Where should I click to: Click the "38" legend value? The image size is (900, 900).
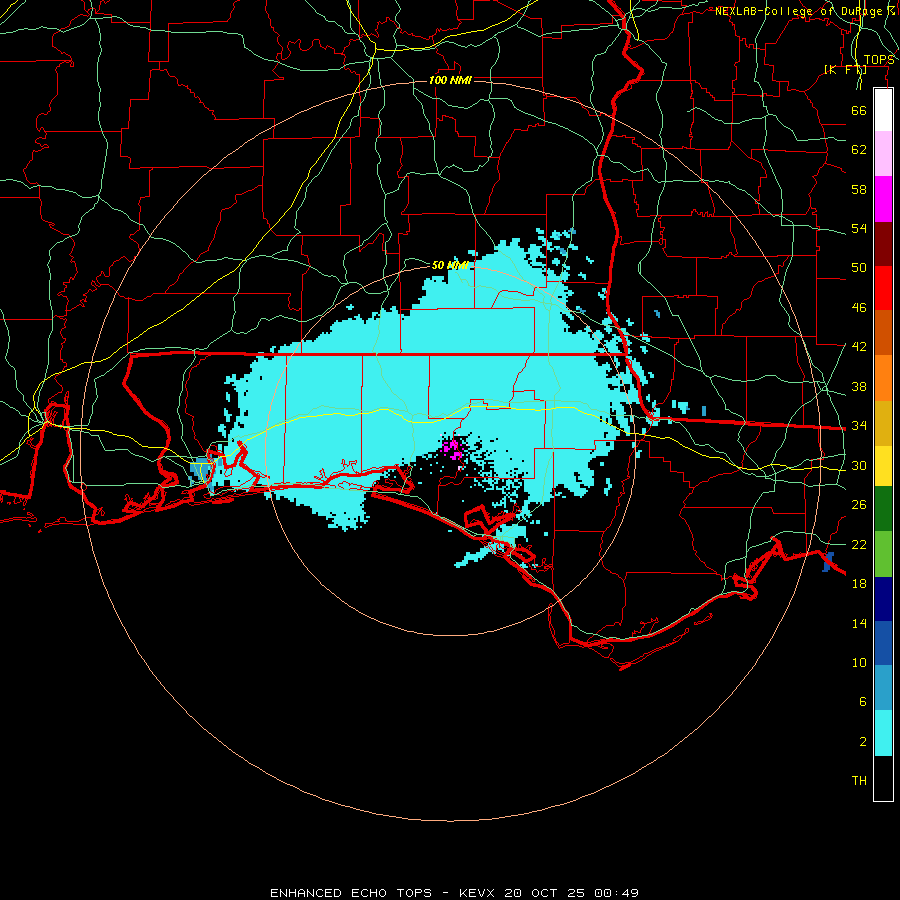[859, 386]
